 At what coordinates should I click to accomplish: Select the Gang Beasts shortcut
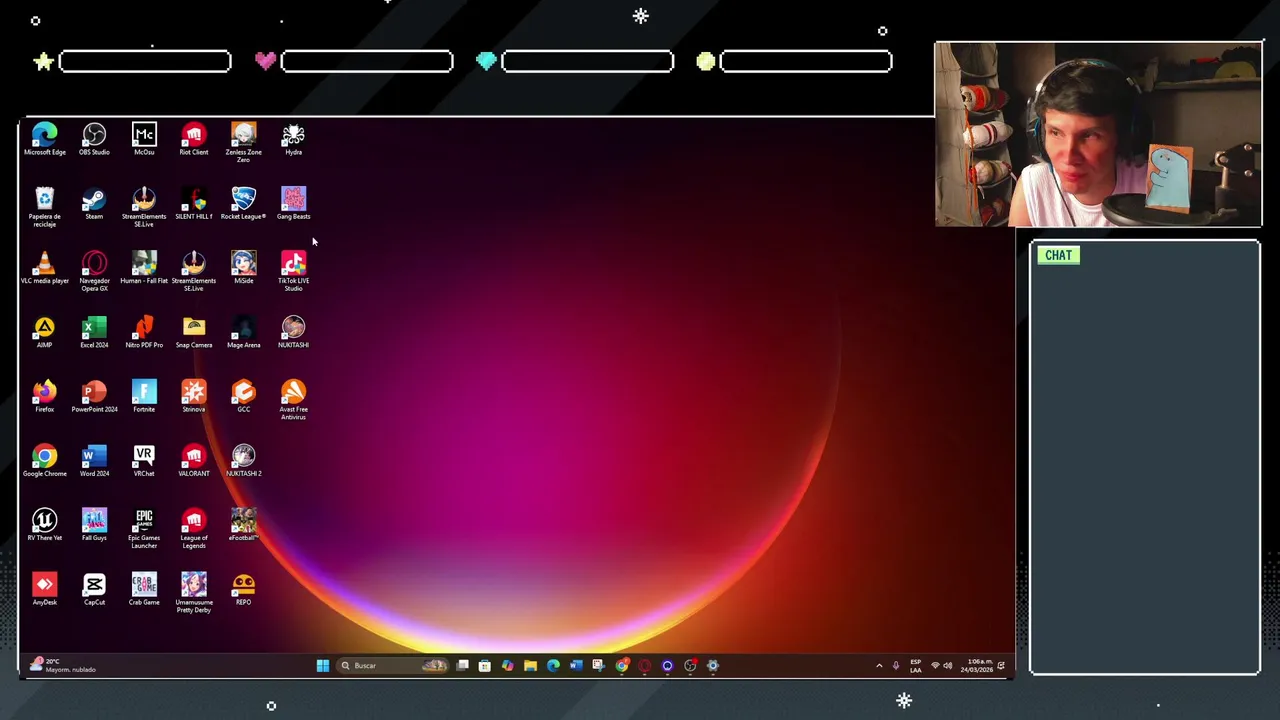pyautogui.click(x=293, y=203)
